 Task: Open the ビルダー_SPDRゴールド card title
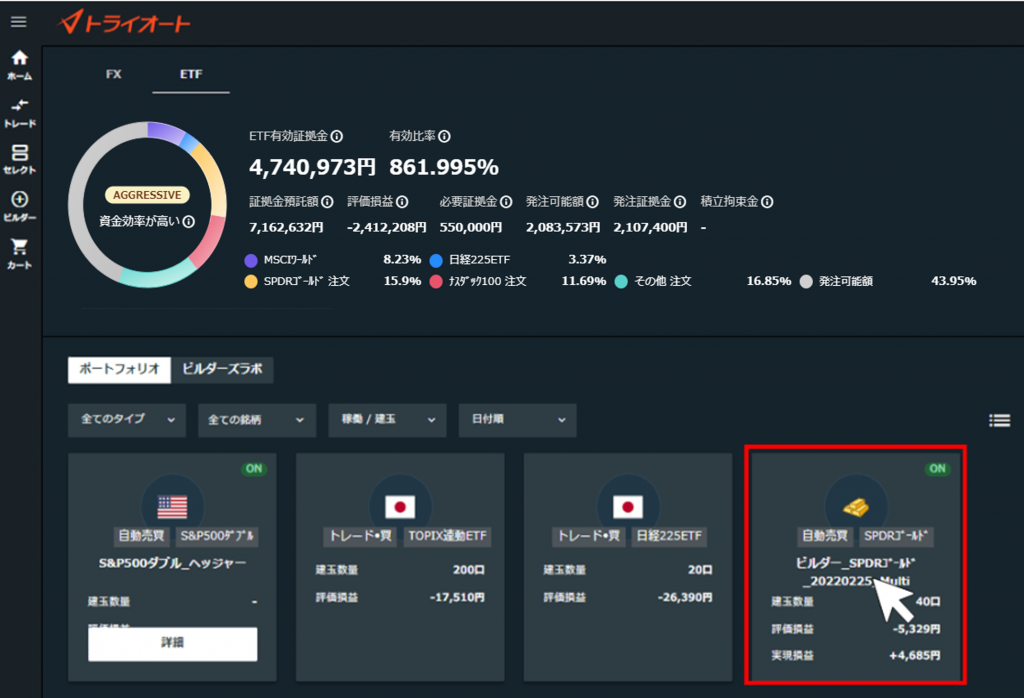856,572
